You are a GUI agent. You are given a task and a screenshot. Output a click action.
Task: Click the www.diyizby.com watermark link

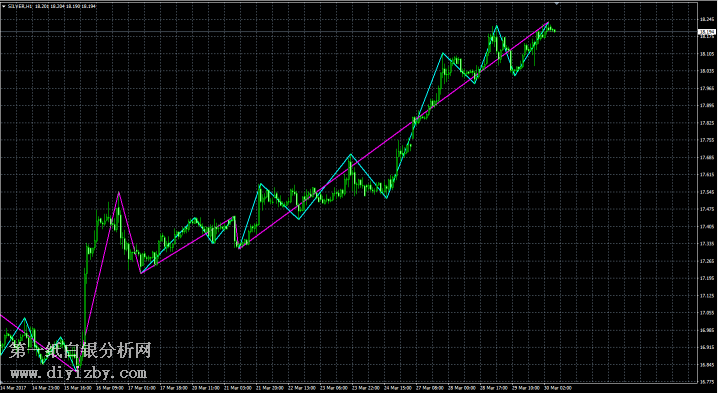(x=79, y=374)
